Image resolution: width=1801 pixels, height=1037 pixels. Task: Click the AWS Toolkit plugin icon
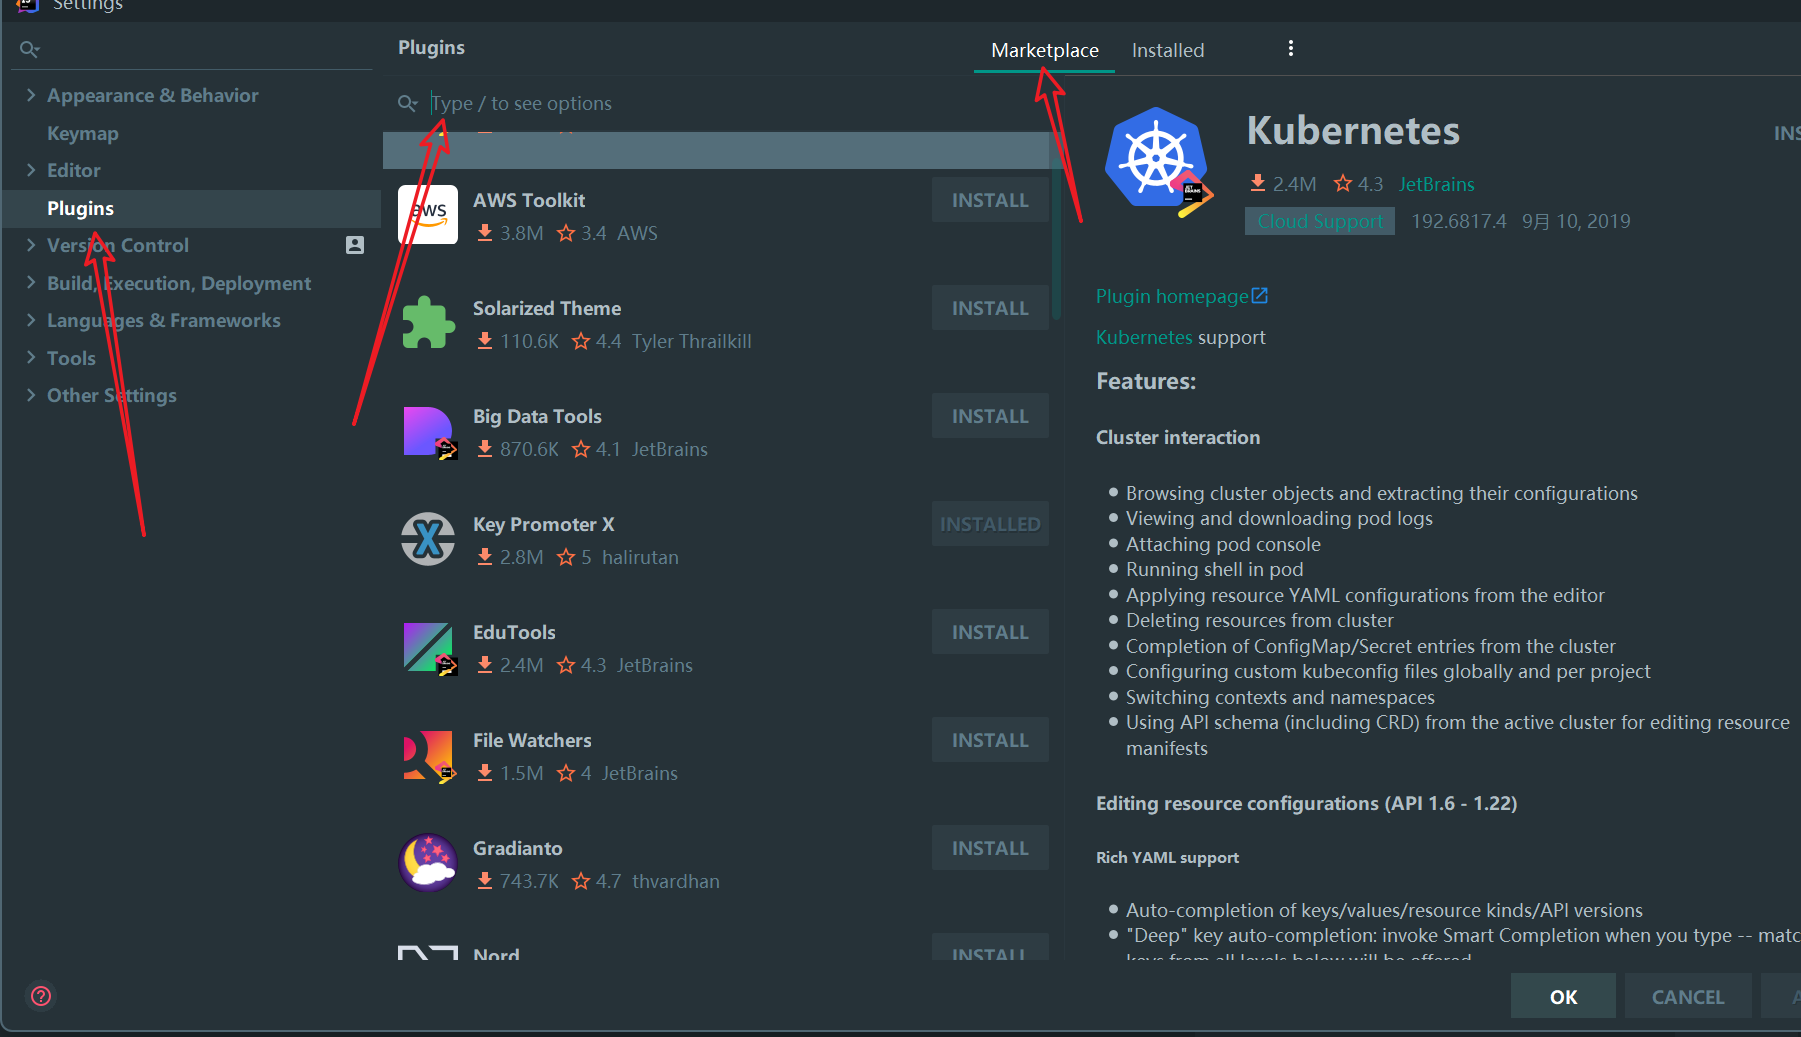[428, 215]
